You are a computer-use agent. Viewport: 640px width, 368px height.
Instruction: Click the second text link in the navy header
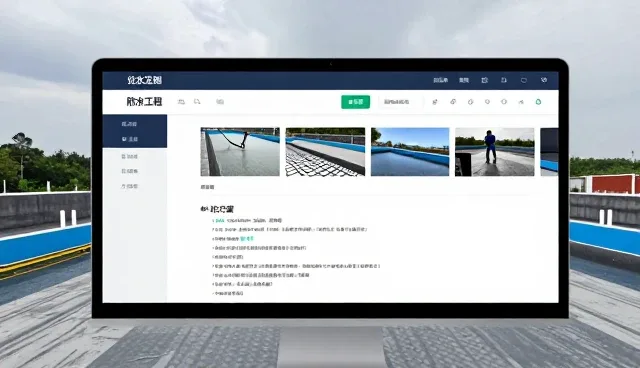pyautogui.click(x=464, y=80)
